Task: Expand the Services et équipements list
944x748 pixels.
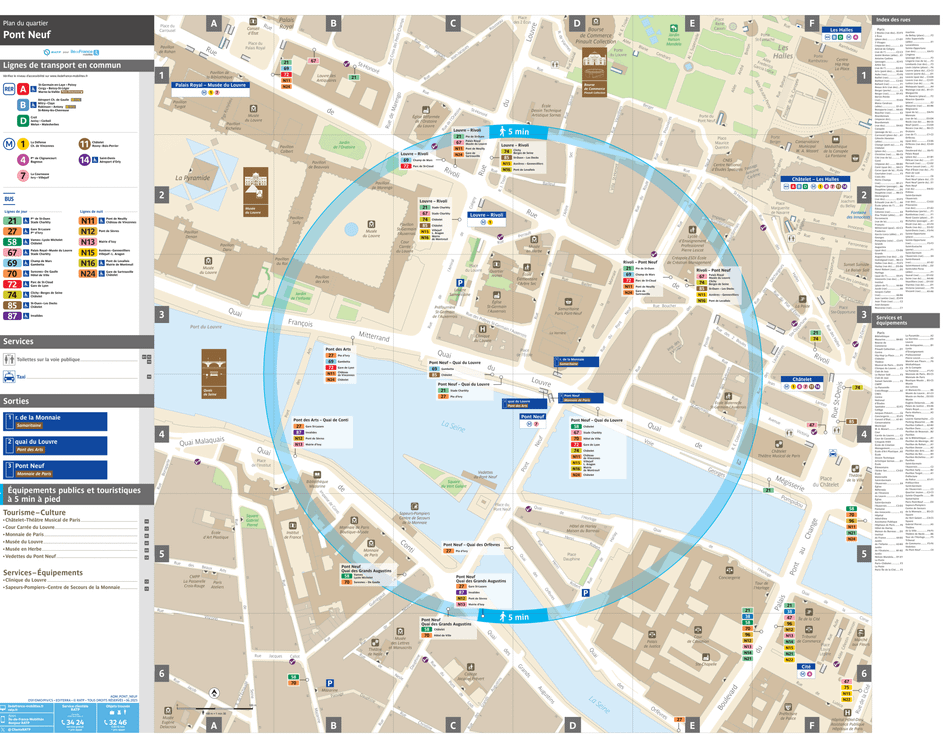Action: tap(891, 319)
